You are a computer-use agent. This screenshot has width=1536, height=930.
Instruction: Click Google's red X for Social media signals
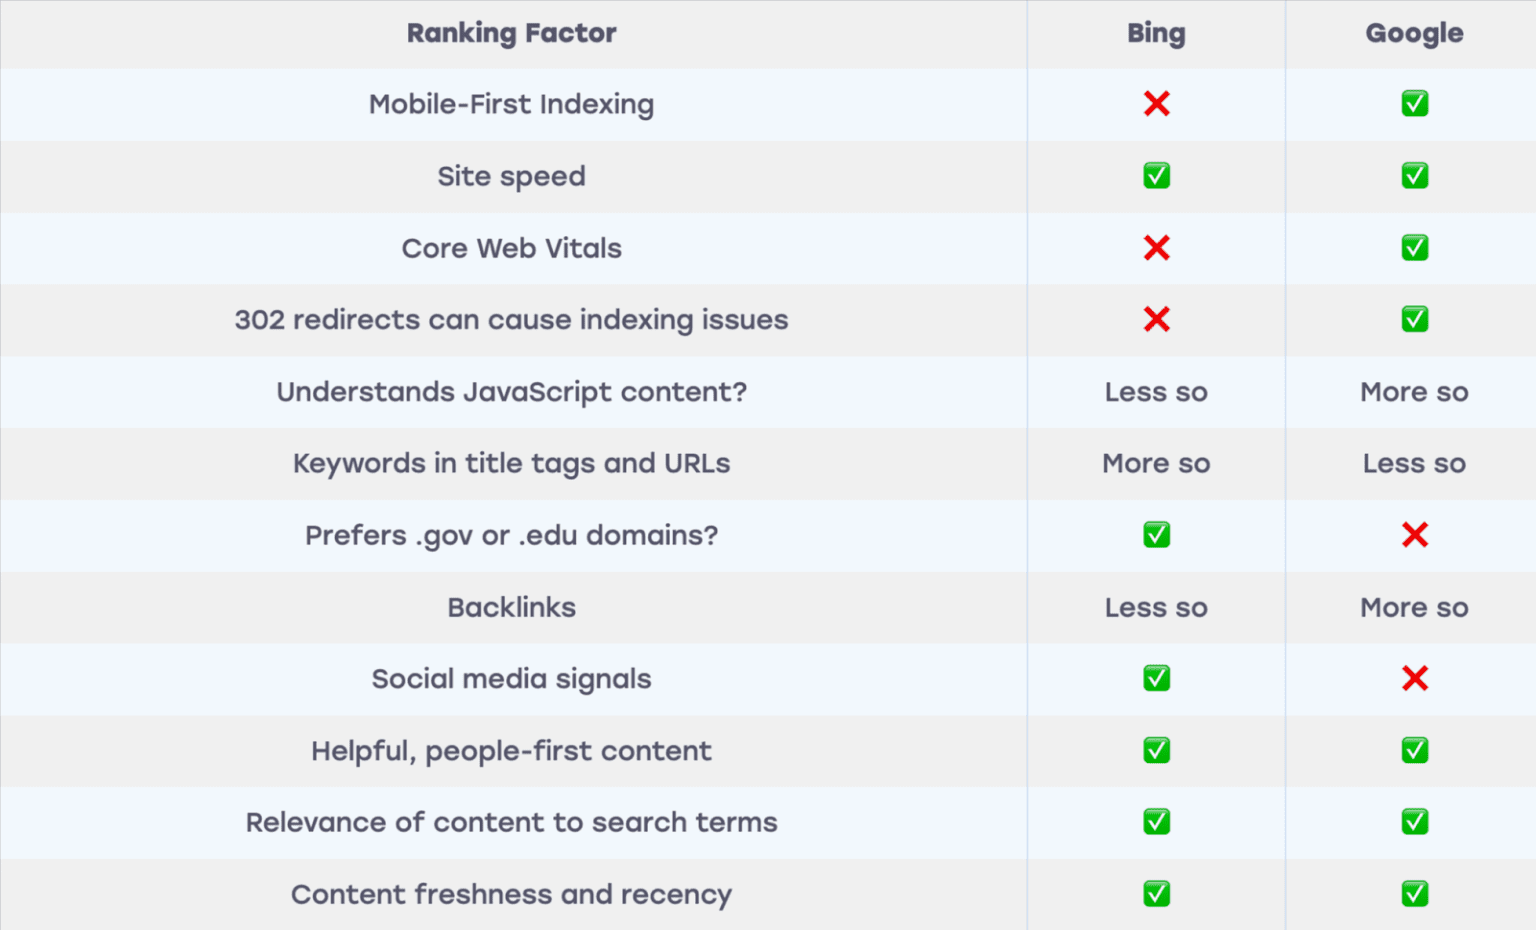(1414, 679)
